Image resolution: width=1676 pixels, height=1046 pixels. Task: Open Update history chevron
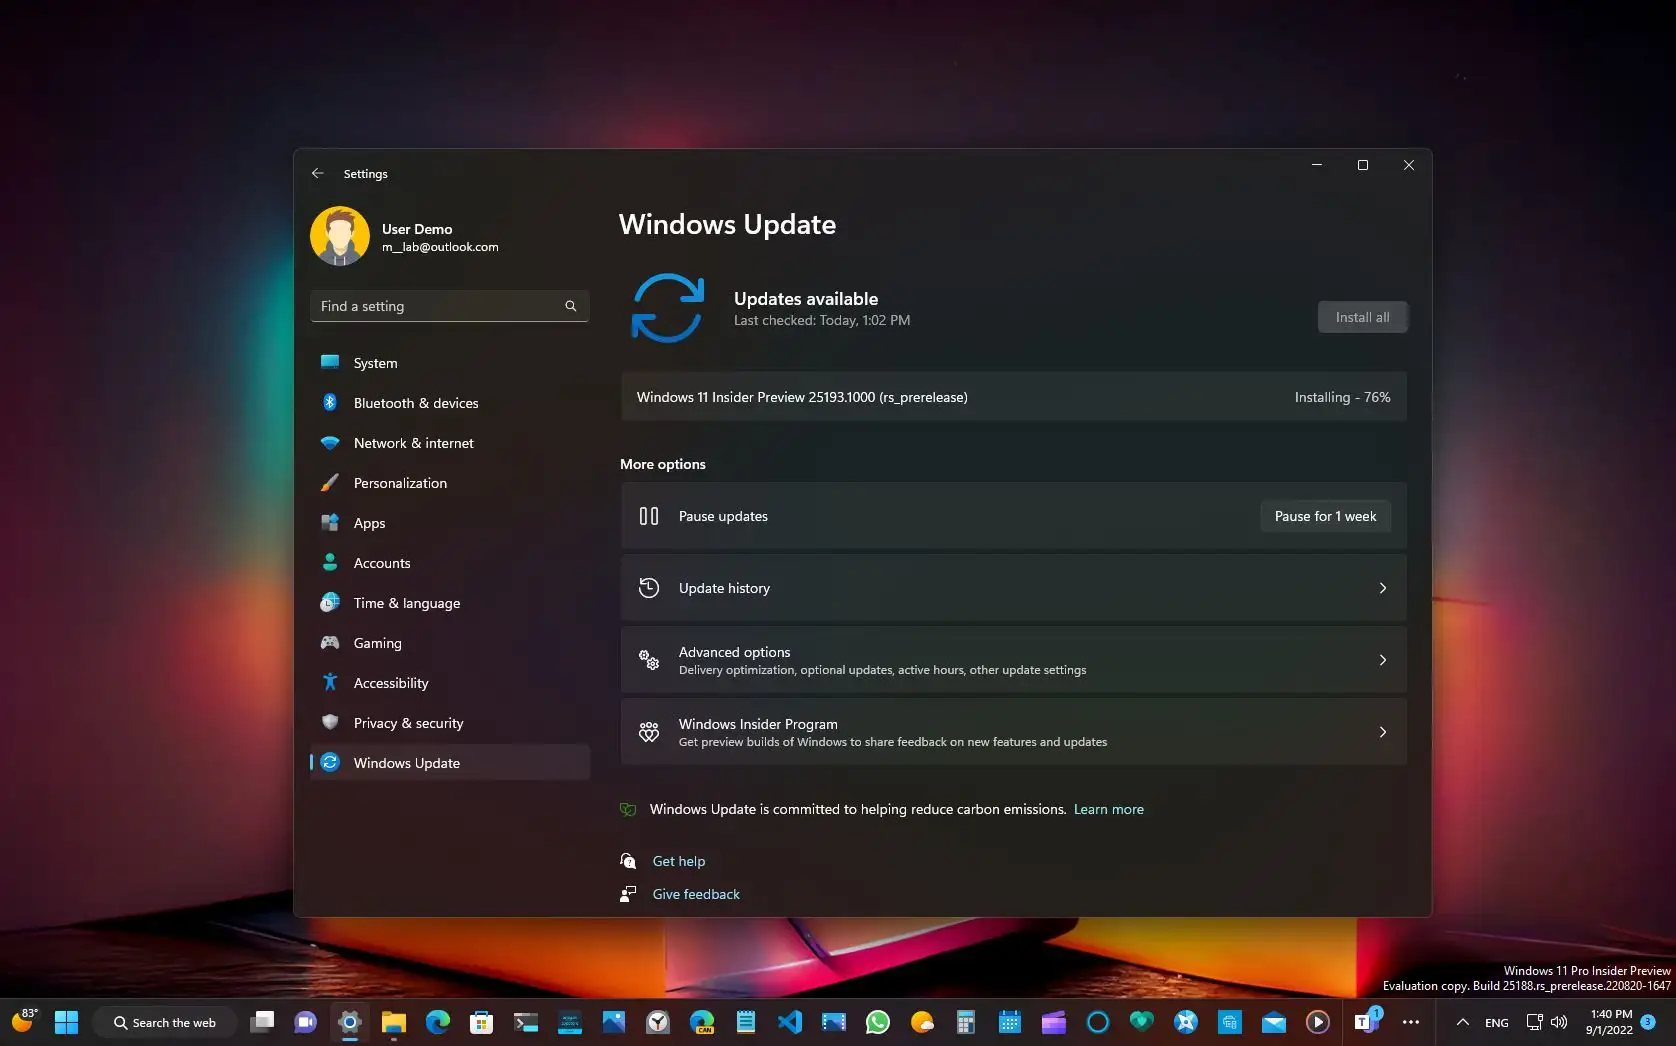point(1383,588)
